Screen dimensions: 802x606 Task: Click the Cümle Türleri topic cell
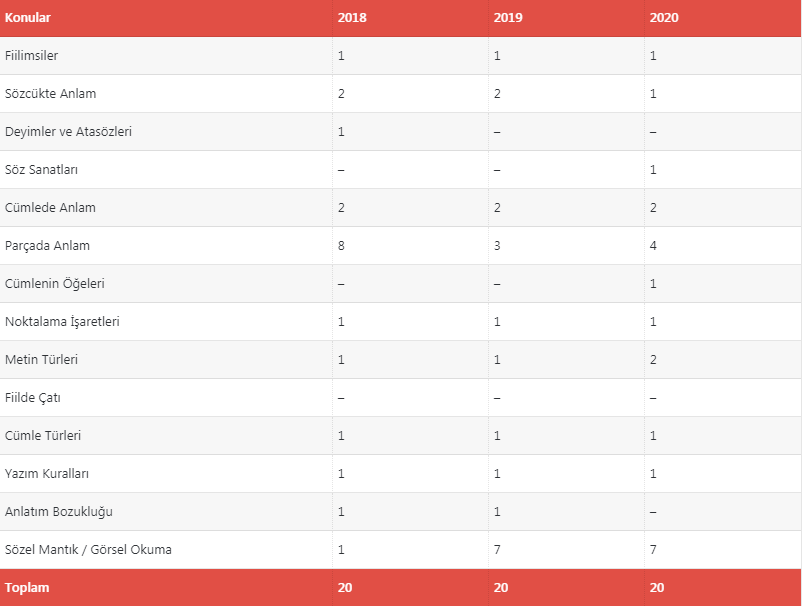[x=42, y=435]
